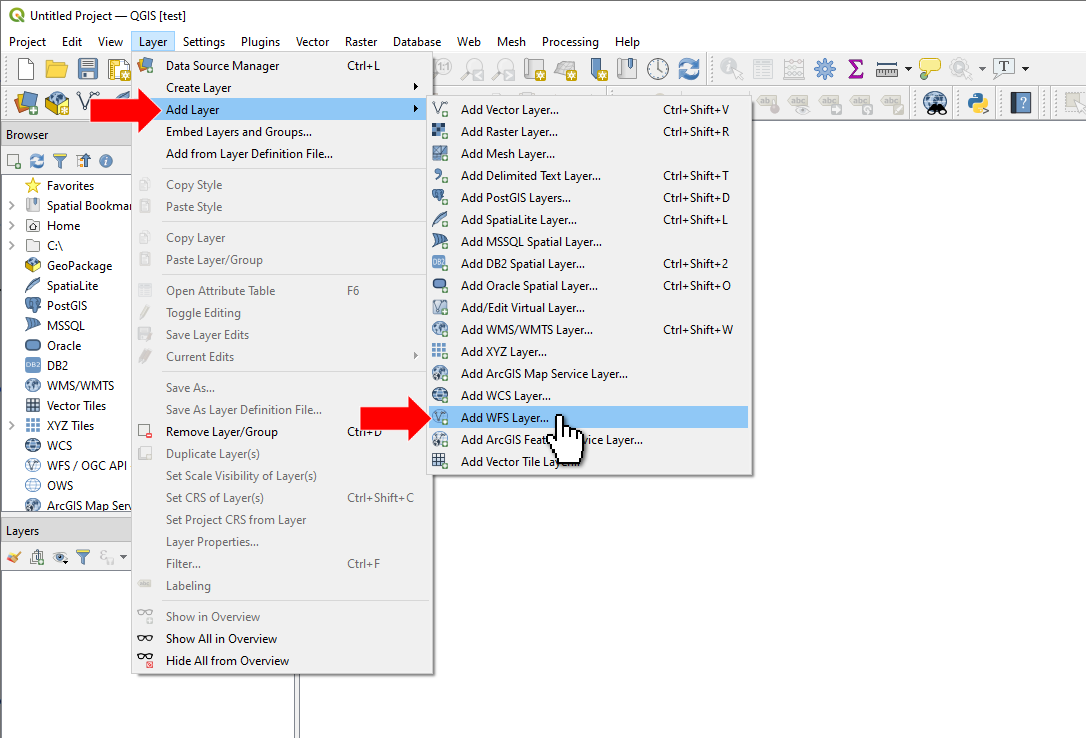Click the New Project blank page icon
1086x738 pixels.
coord(26,69)
